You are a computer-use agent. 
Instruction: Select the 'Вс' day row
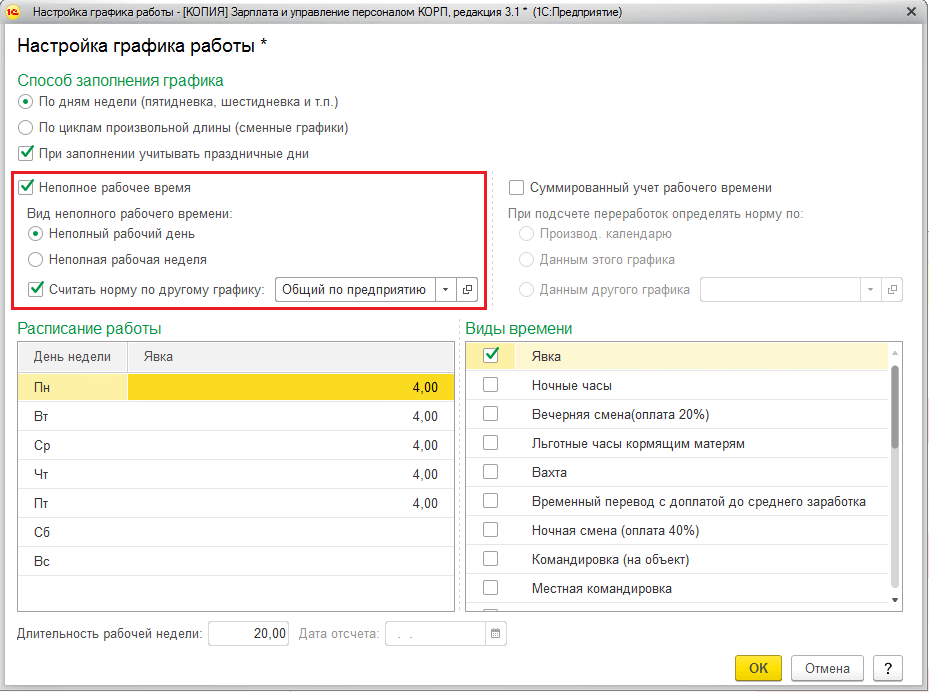point(236,561)
